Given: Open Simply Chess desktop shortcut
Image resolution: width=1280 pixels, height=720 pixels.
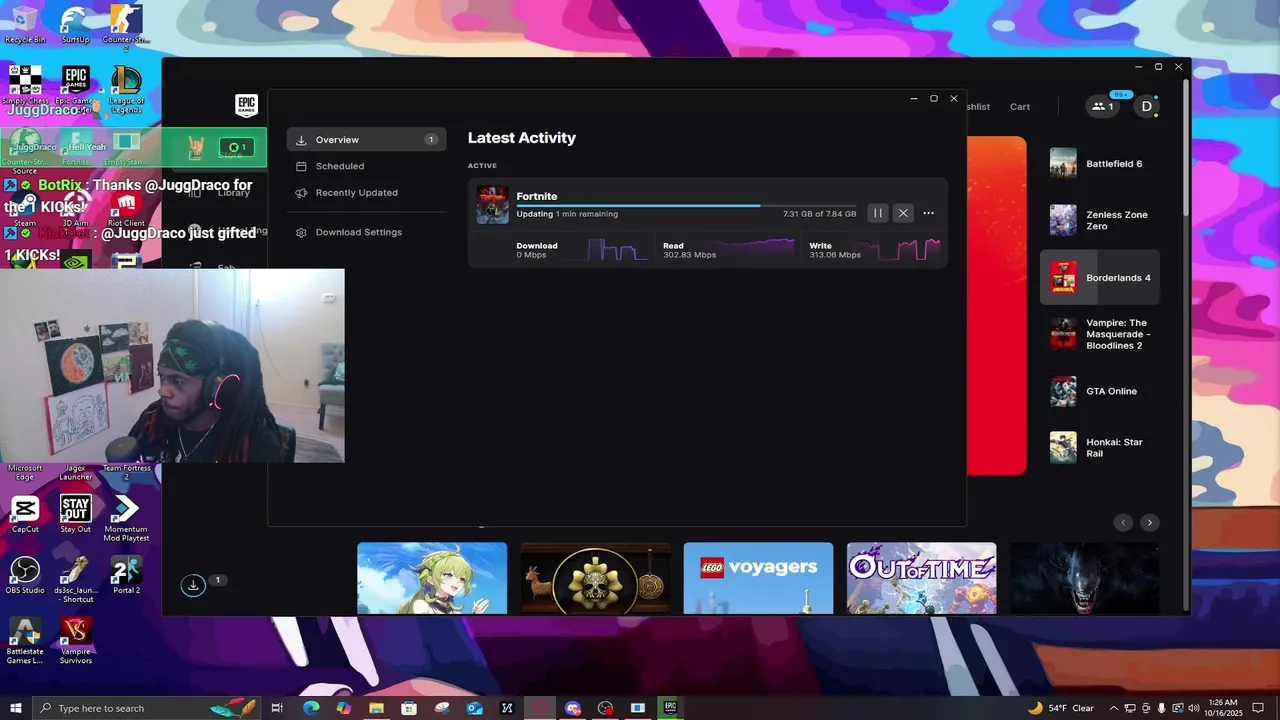Looking at the screenshot, I should (25, 84).
